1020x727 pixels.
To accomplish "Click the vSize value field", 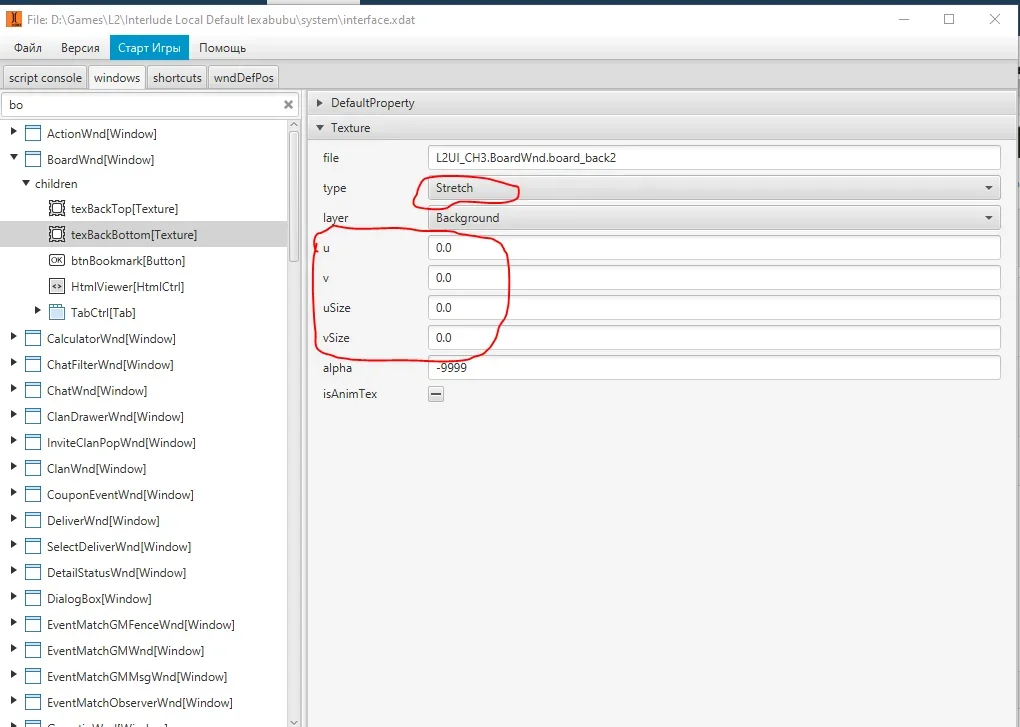I will (714, 337).
